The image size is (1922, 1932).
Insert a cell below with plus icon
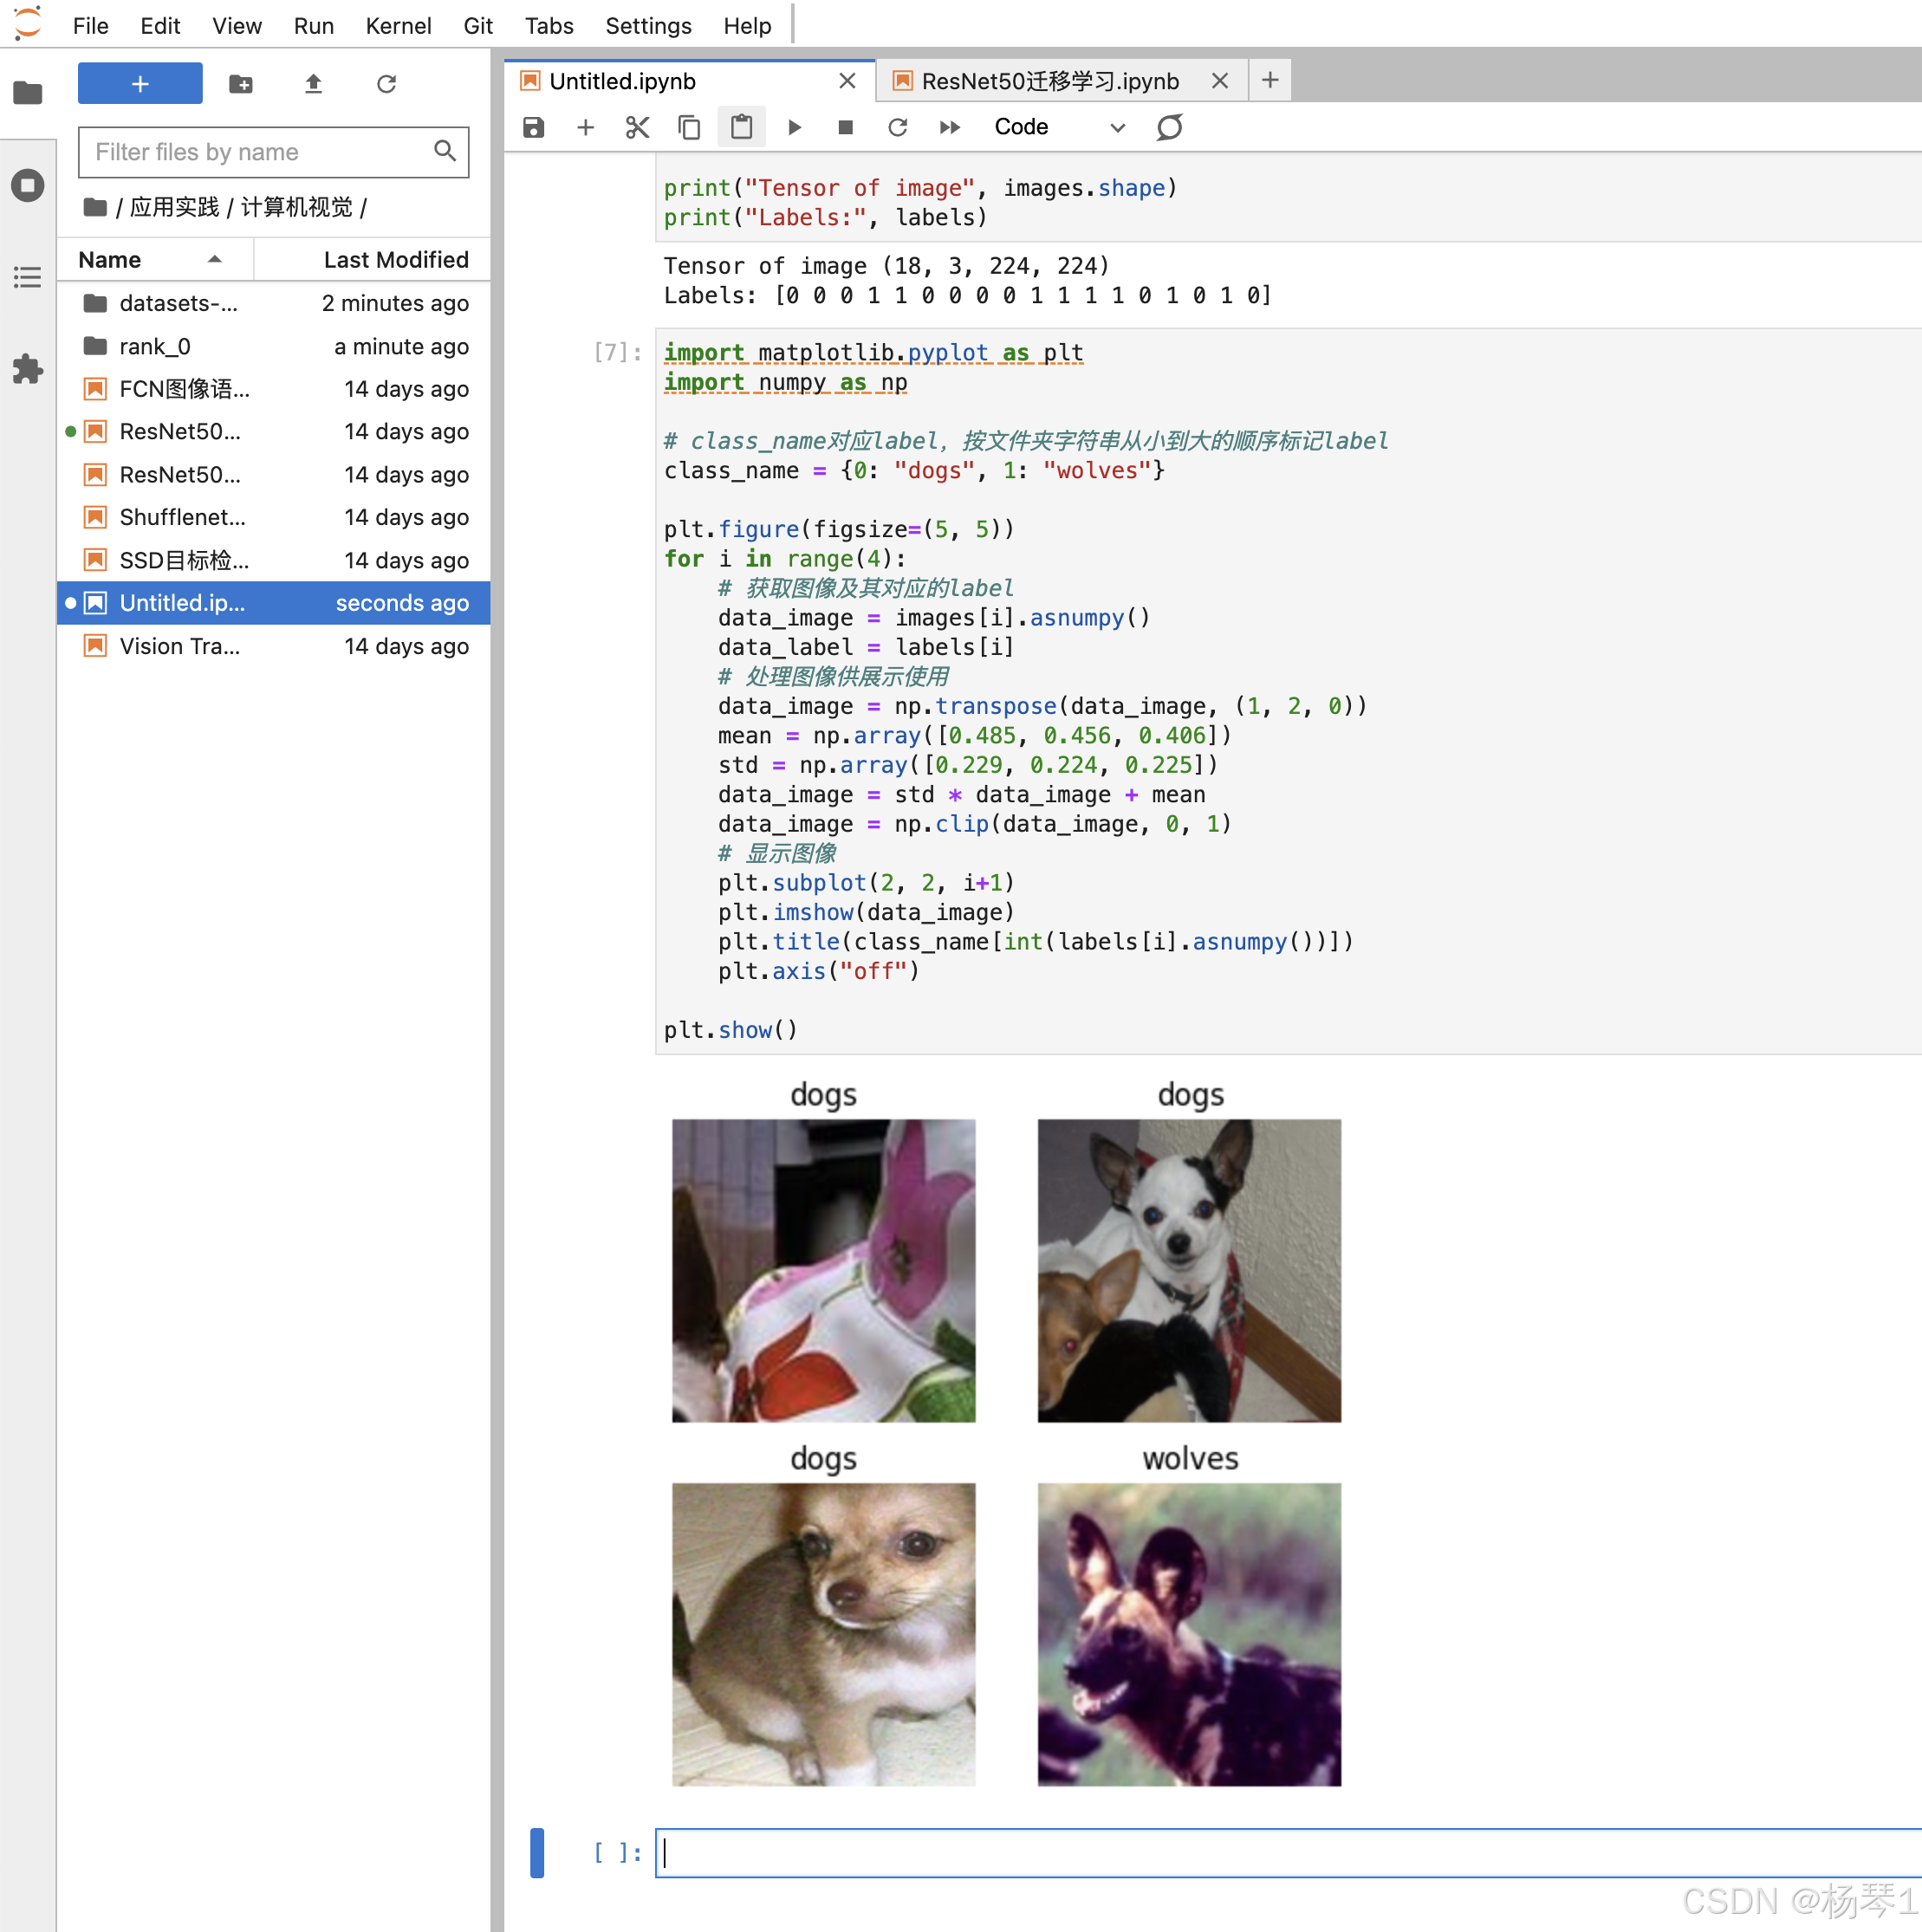586,127
